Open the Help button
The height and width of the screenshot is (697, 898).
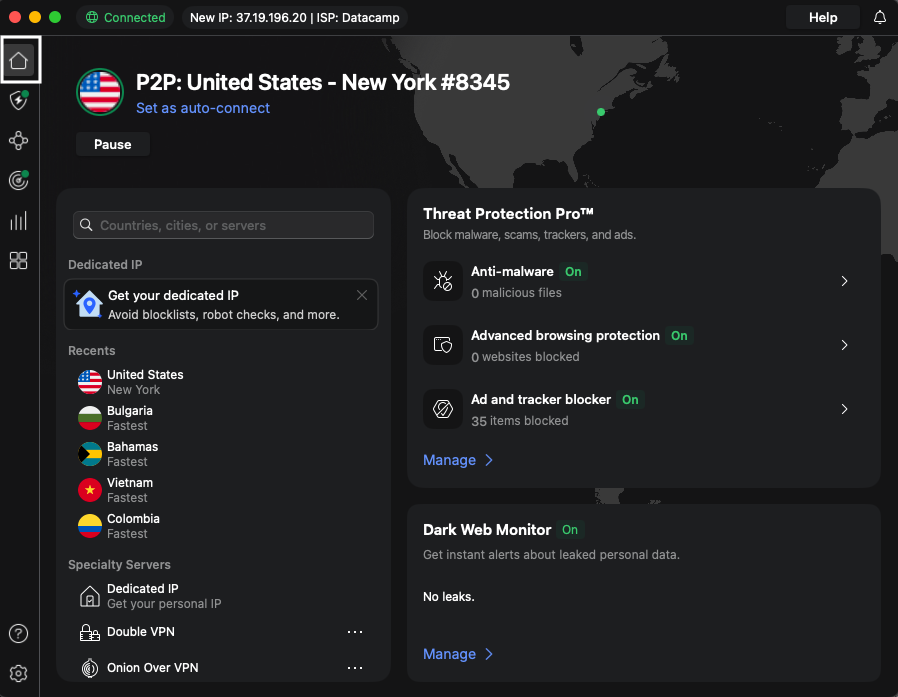point(823,18)
